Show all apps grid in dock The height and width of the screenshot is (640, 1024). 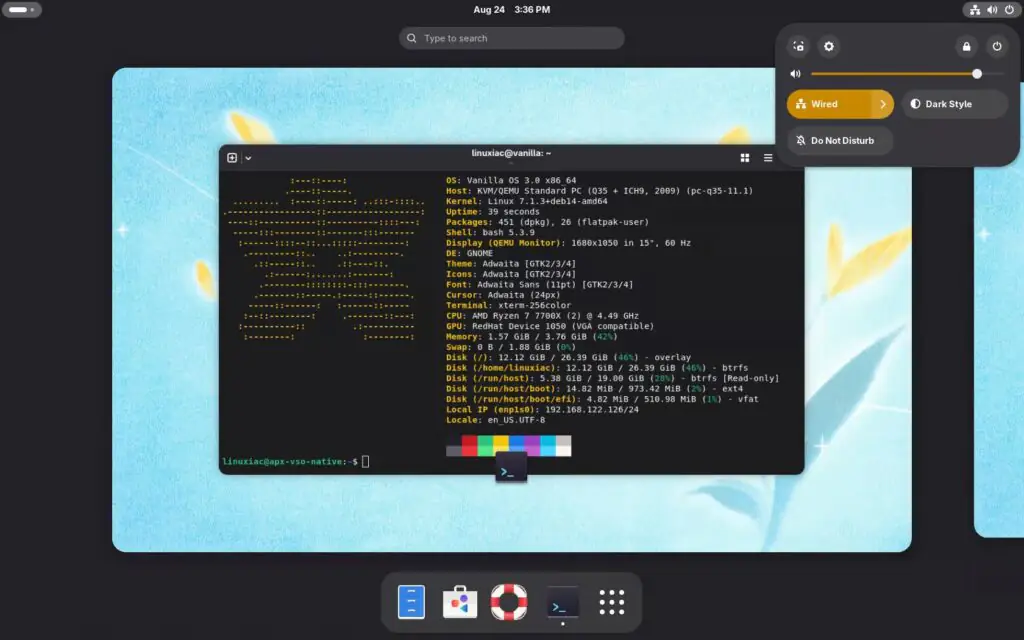click(x=612, y=602)
